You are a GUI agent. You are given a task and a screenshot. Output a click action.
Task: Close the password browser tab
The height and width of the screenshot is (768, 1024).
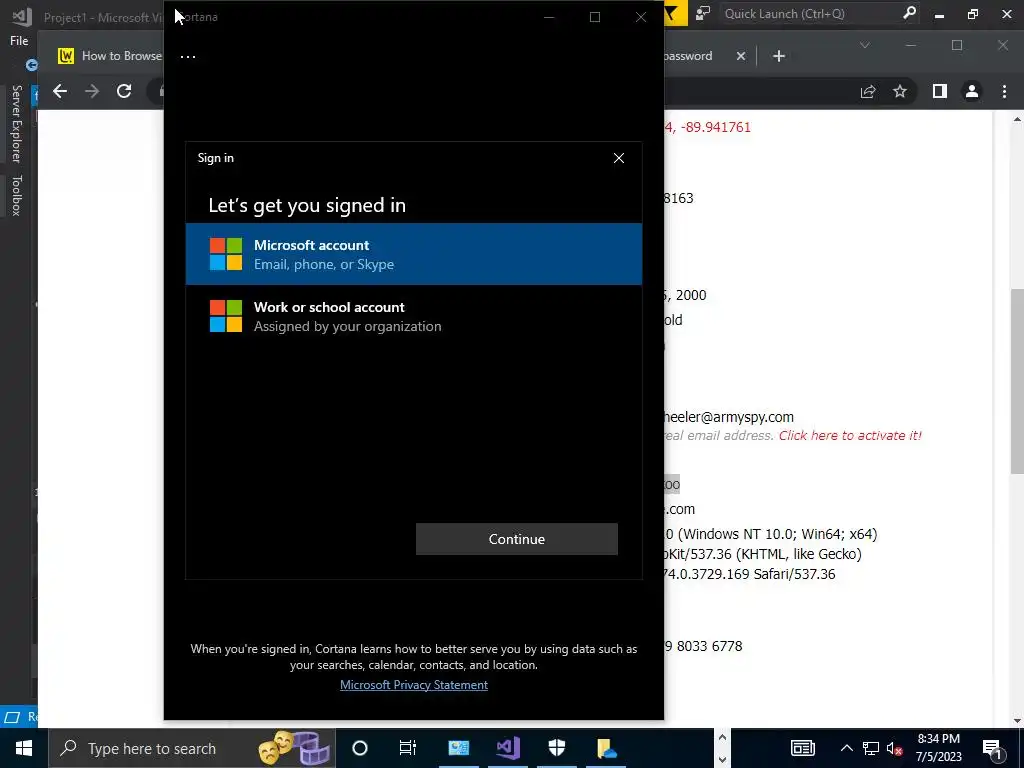pyautogui.click(x=741, y=56)
